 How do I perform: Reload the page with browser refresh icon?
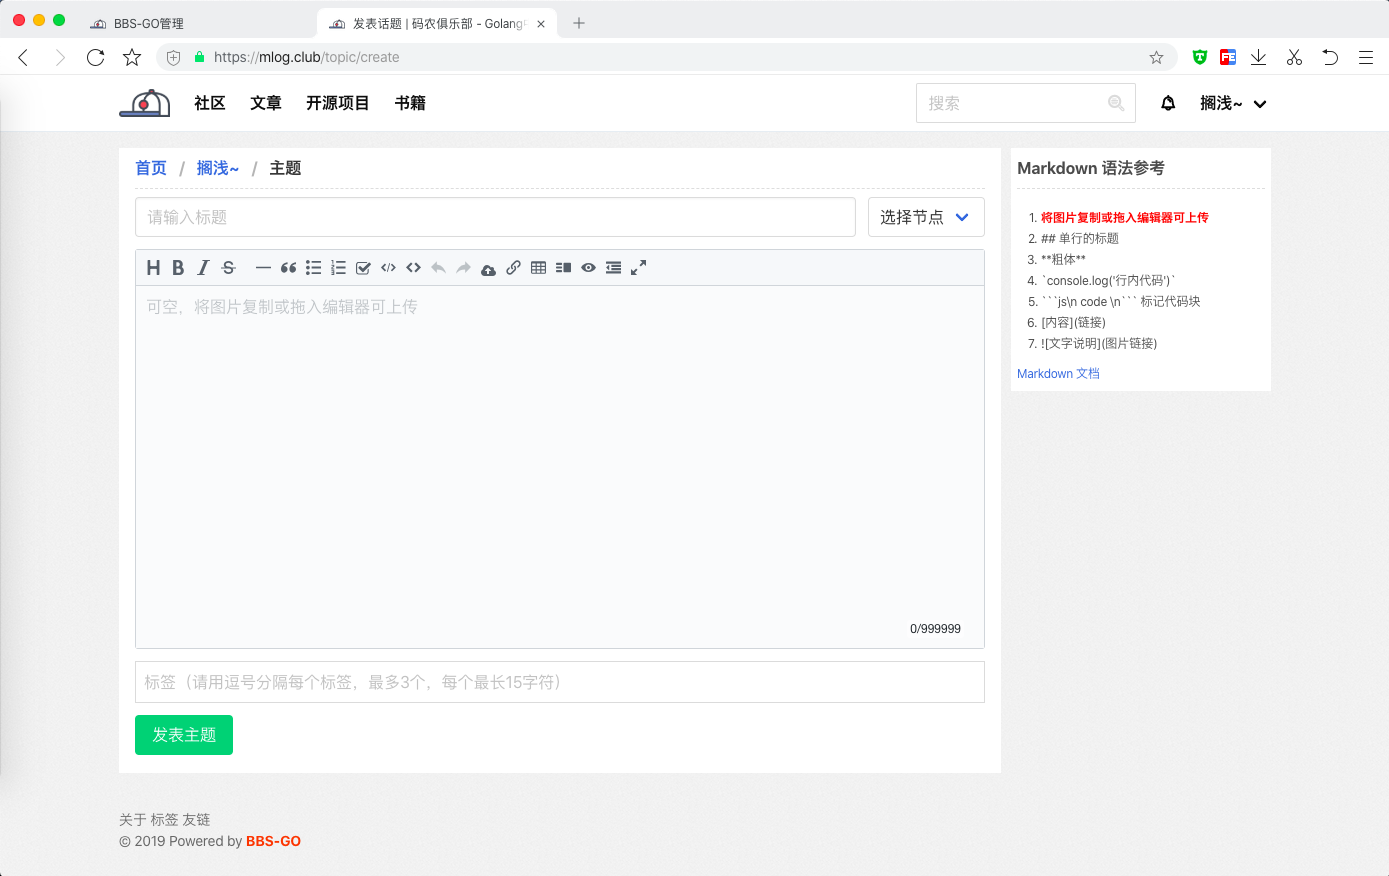click(95, 57)
